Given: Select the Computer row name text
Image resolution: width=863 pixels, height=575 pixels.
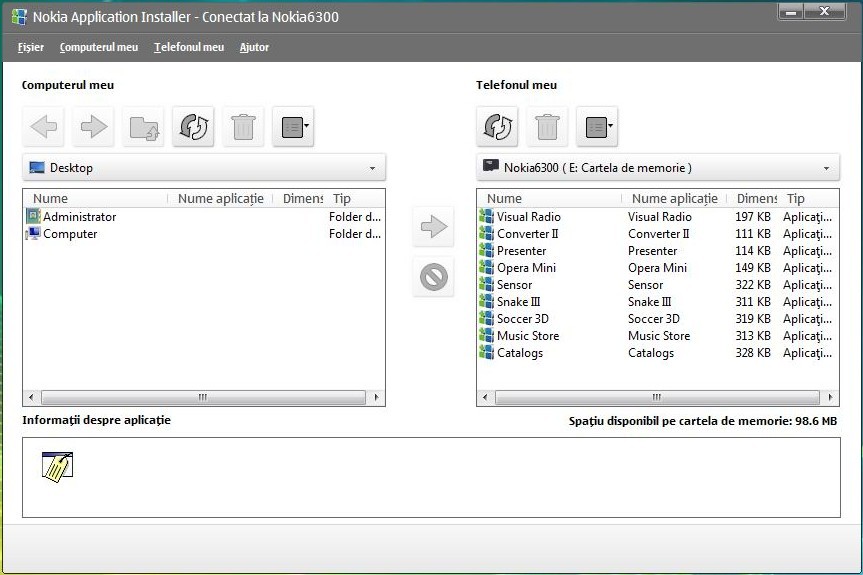Looking at the screenshot, I should [70, 234].
